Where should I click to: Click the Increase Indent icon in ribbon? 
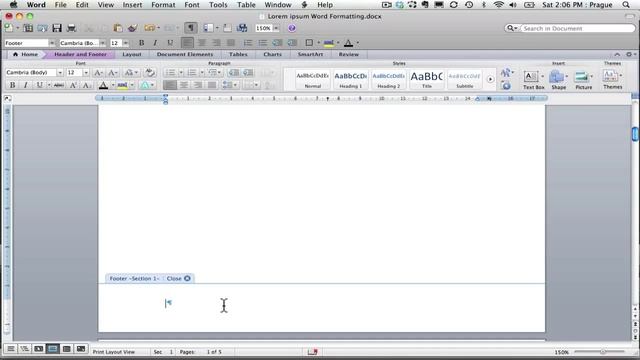(248, 73)
